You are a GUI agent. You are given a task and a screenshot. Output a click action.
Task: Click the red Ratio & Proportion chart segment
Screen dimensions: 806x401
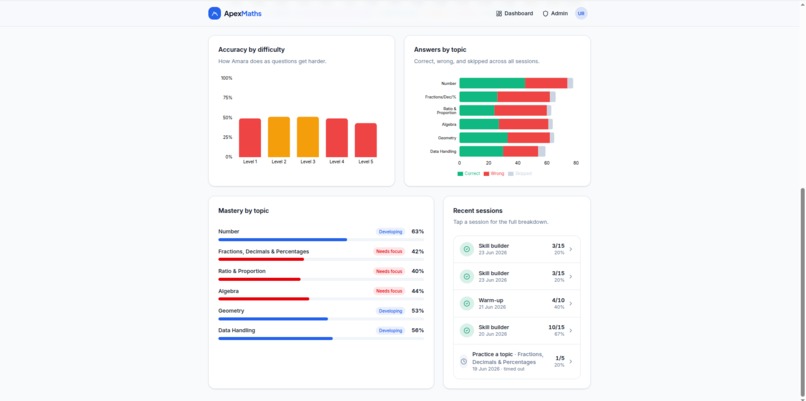click(521, 111)
